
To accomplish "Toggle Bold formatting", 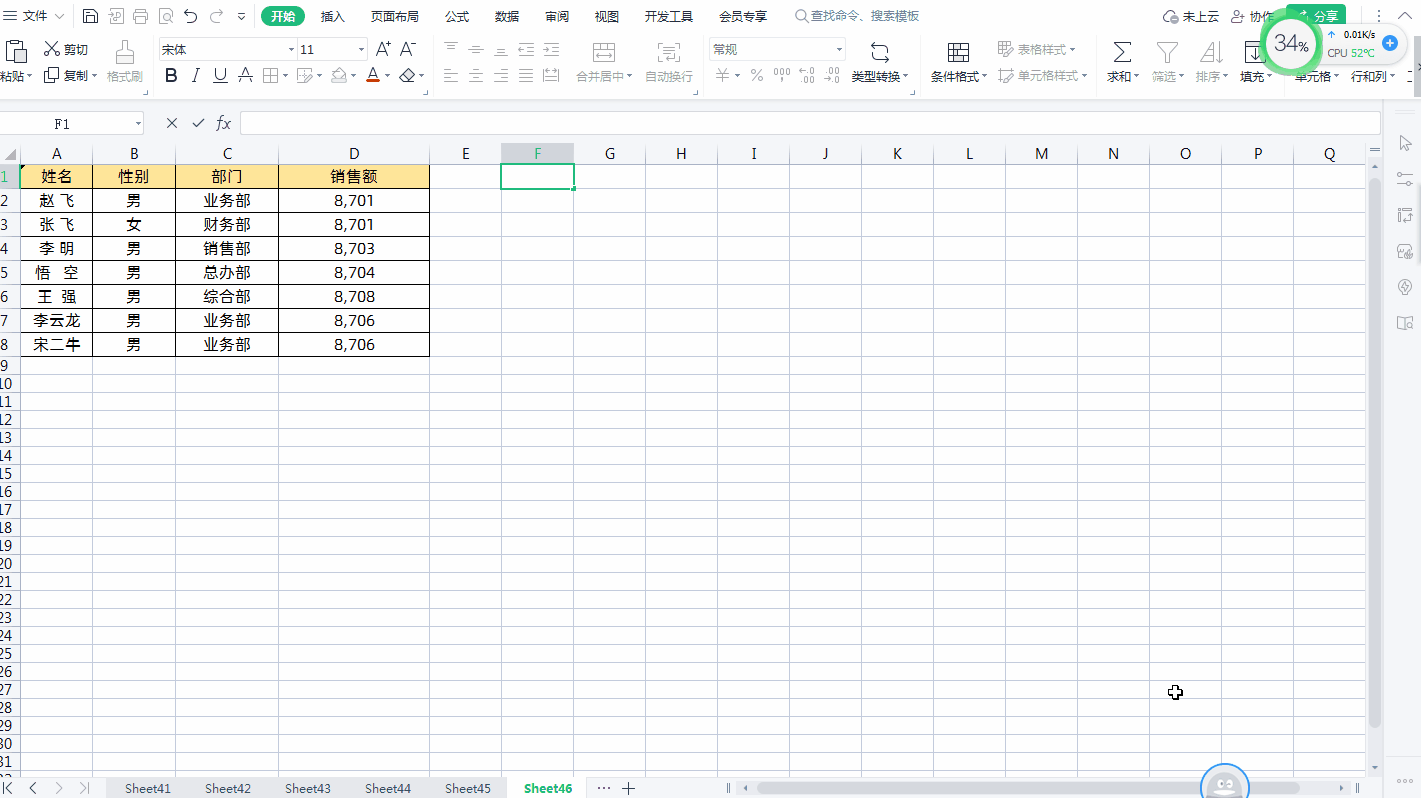I will (x=170, y=76).
